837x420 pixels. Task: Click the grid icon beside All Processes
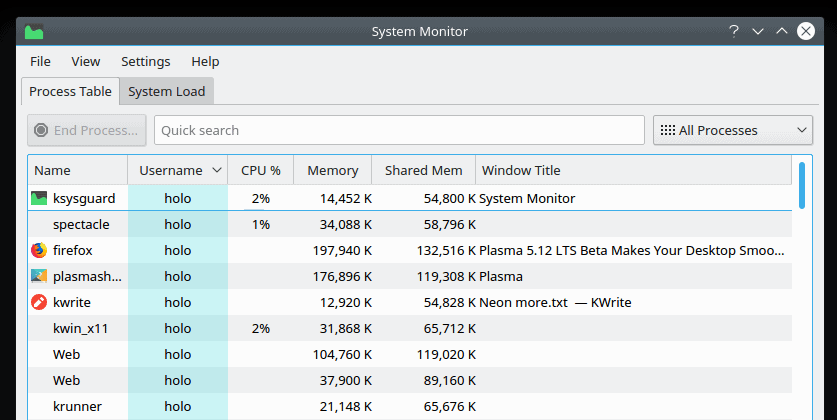click(x=668, y=130)
